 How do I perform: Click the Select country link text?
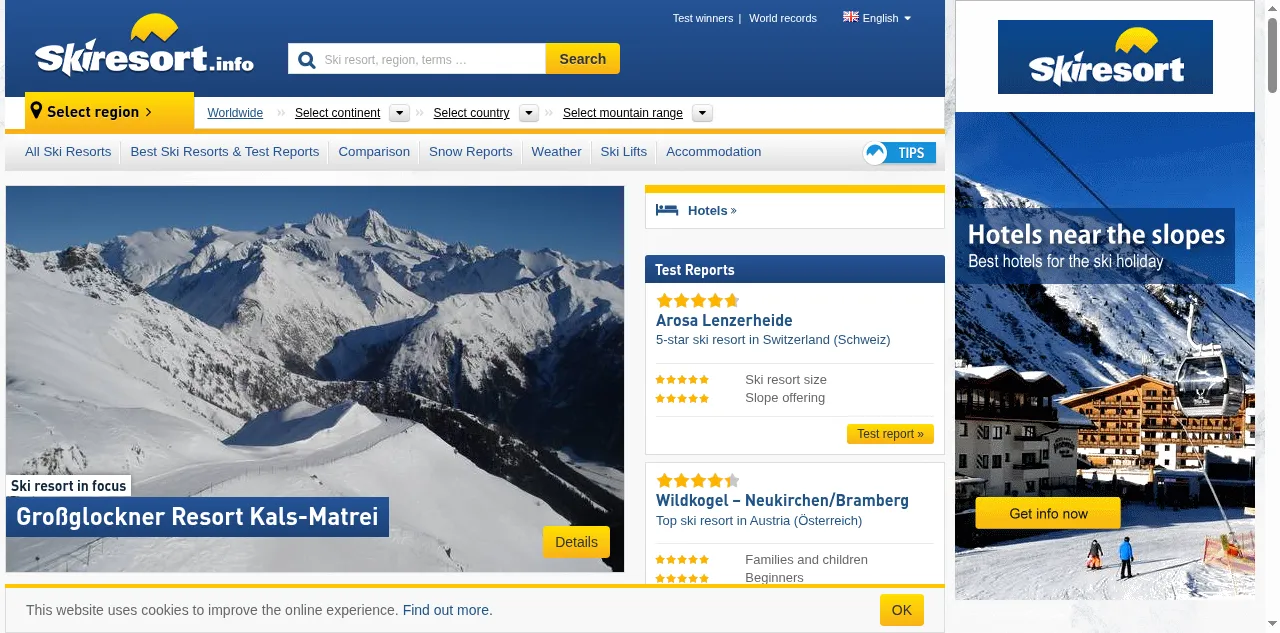pyautogui.click(x=471, y=113)
